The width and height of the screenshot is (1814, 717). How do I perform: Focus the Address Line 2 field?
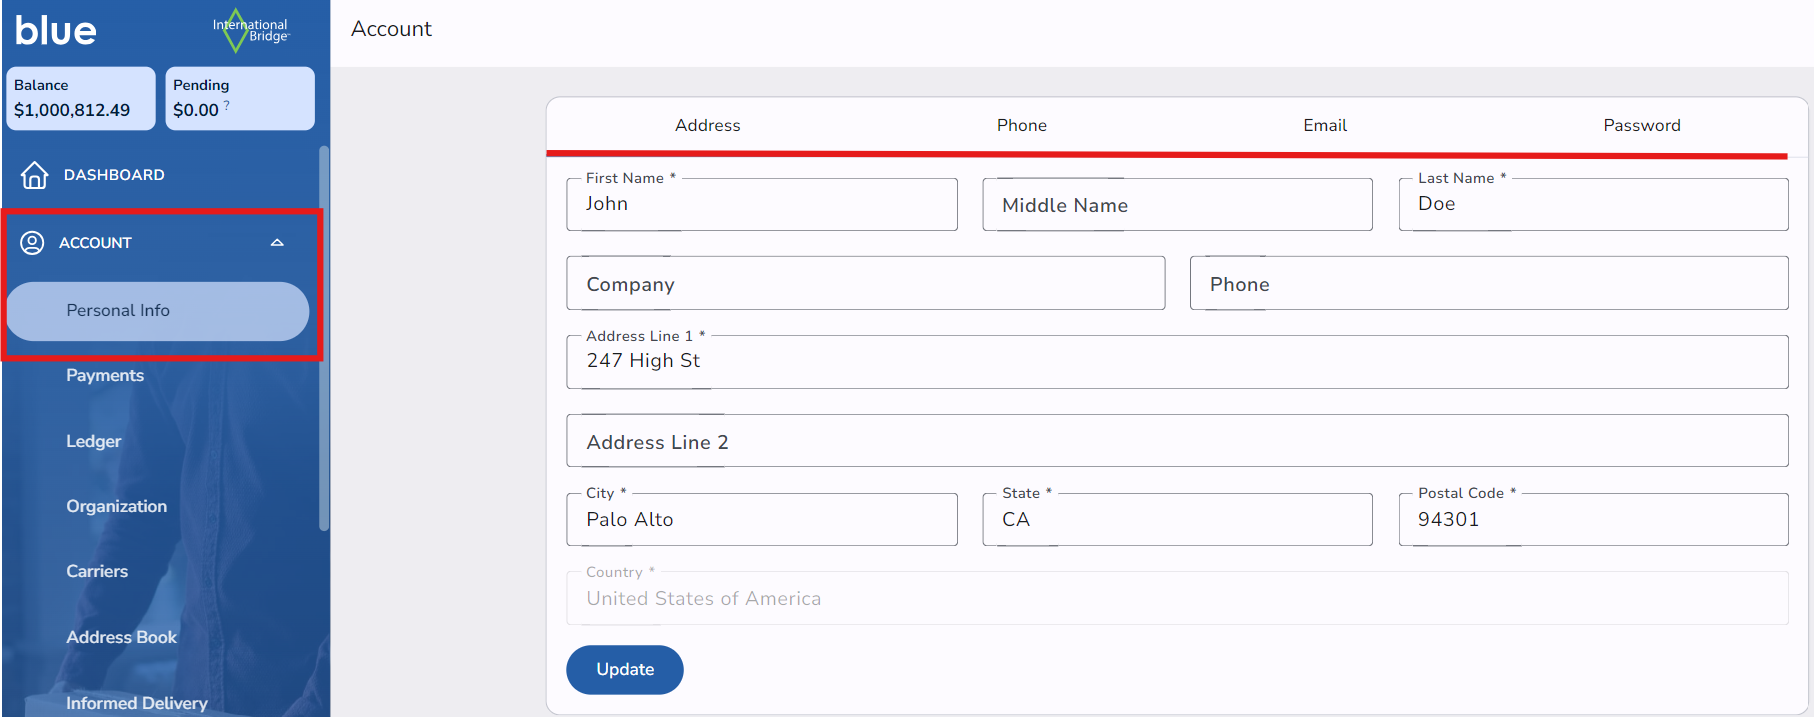pos(1176,442)
